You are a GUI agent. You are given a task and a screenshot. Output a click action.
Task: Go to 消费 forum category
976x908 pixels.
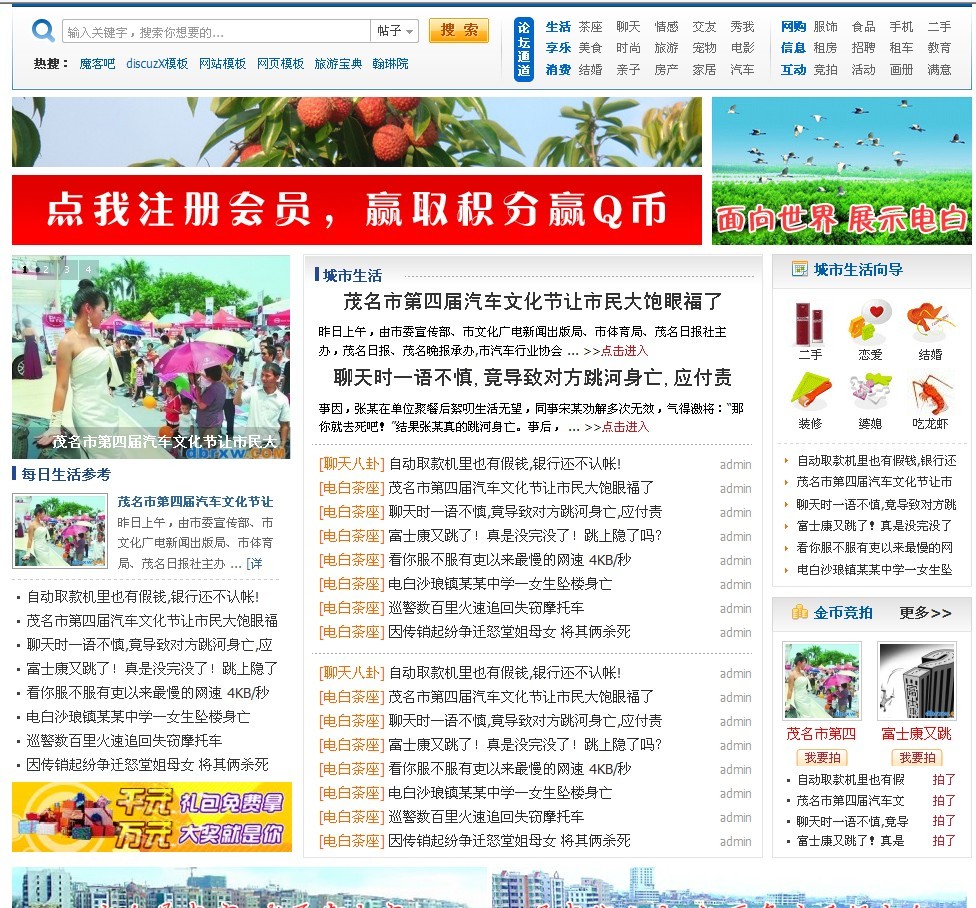pyautogui.click(x=558, y=69)
